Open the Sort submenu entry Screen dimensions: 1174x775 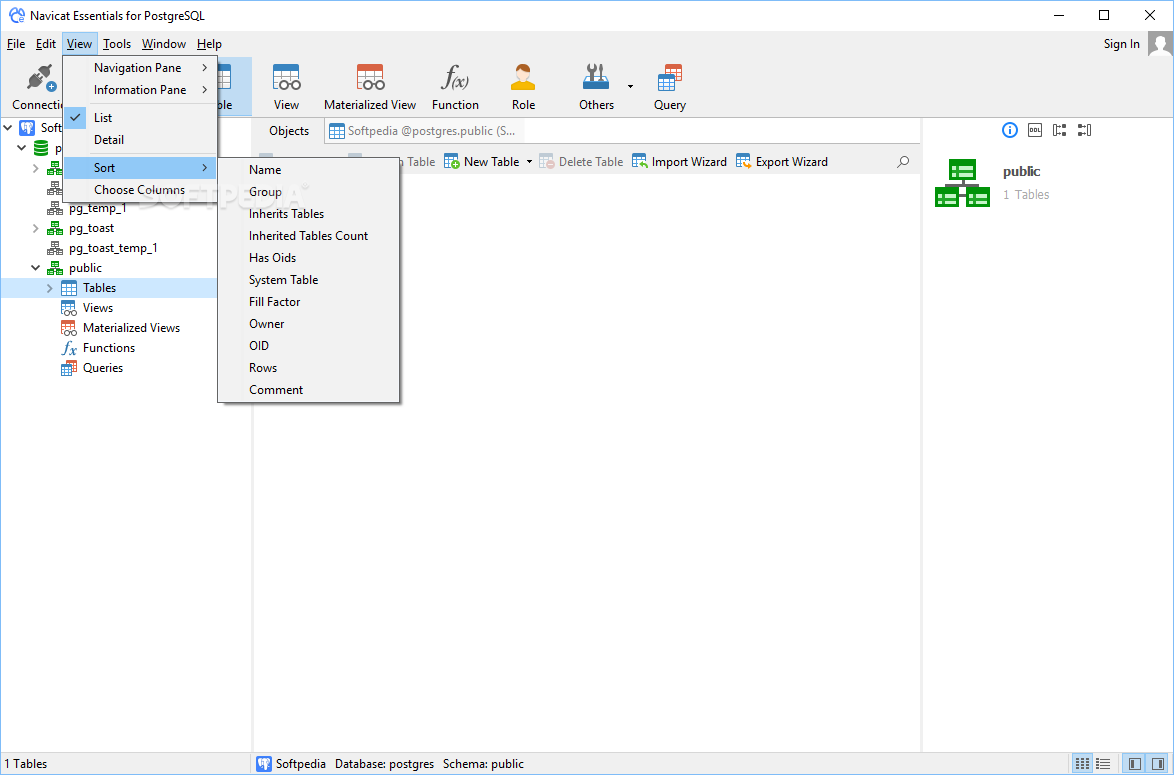(140, 168)
